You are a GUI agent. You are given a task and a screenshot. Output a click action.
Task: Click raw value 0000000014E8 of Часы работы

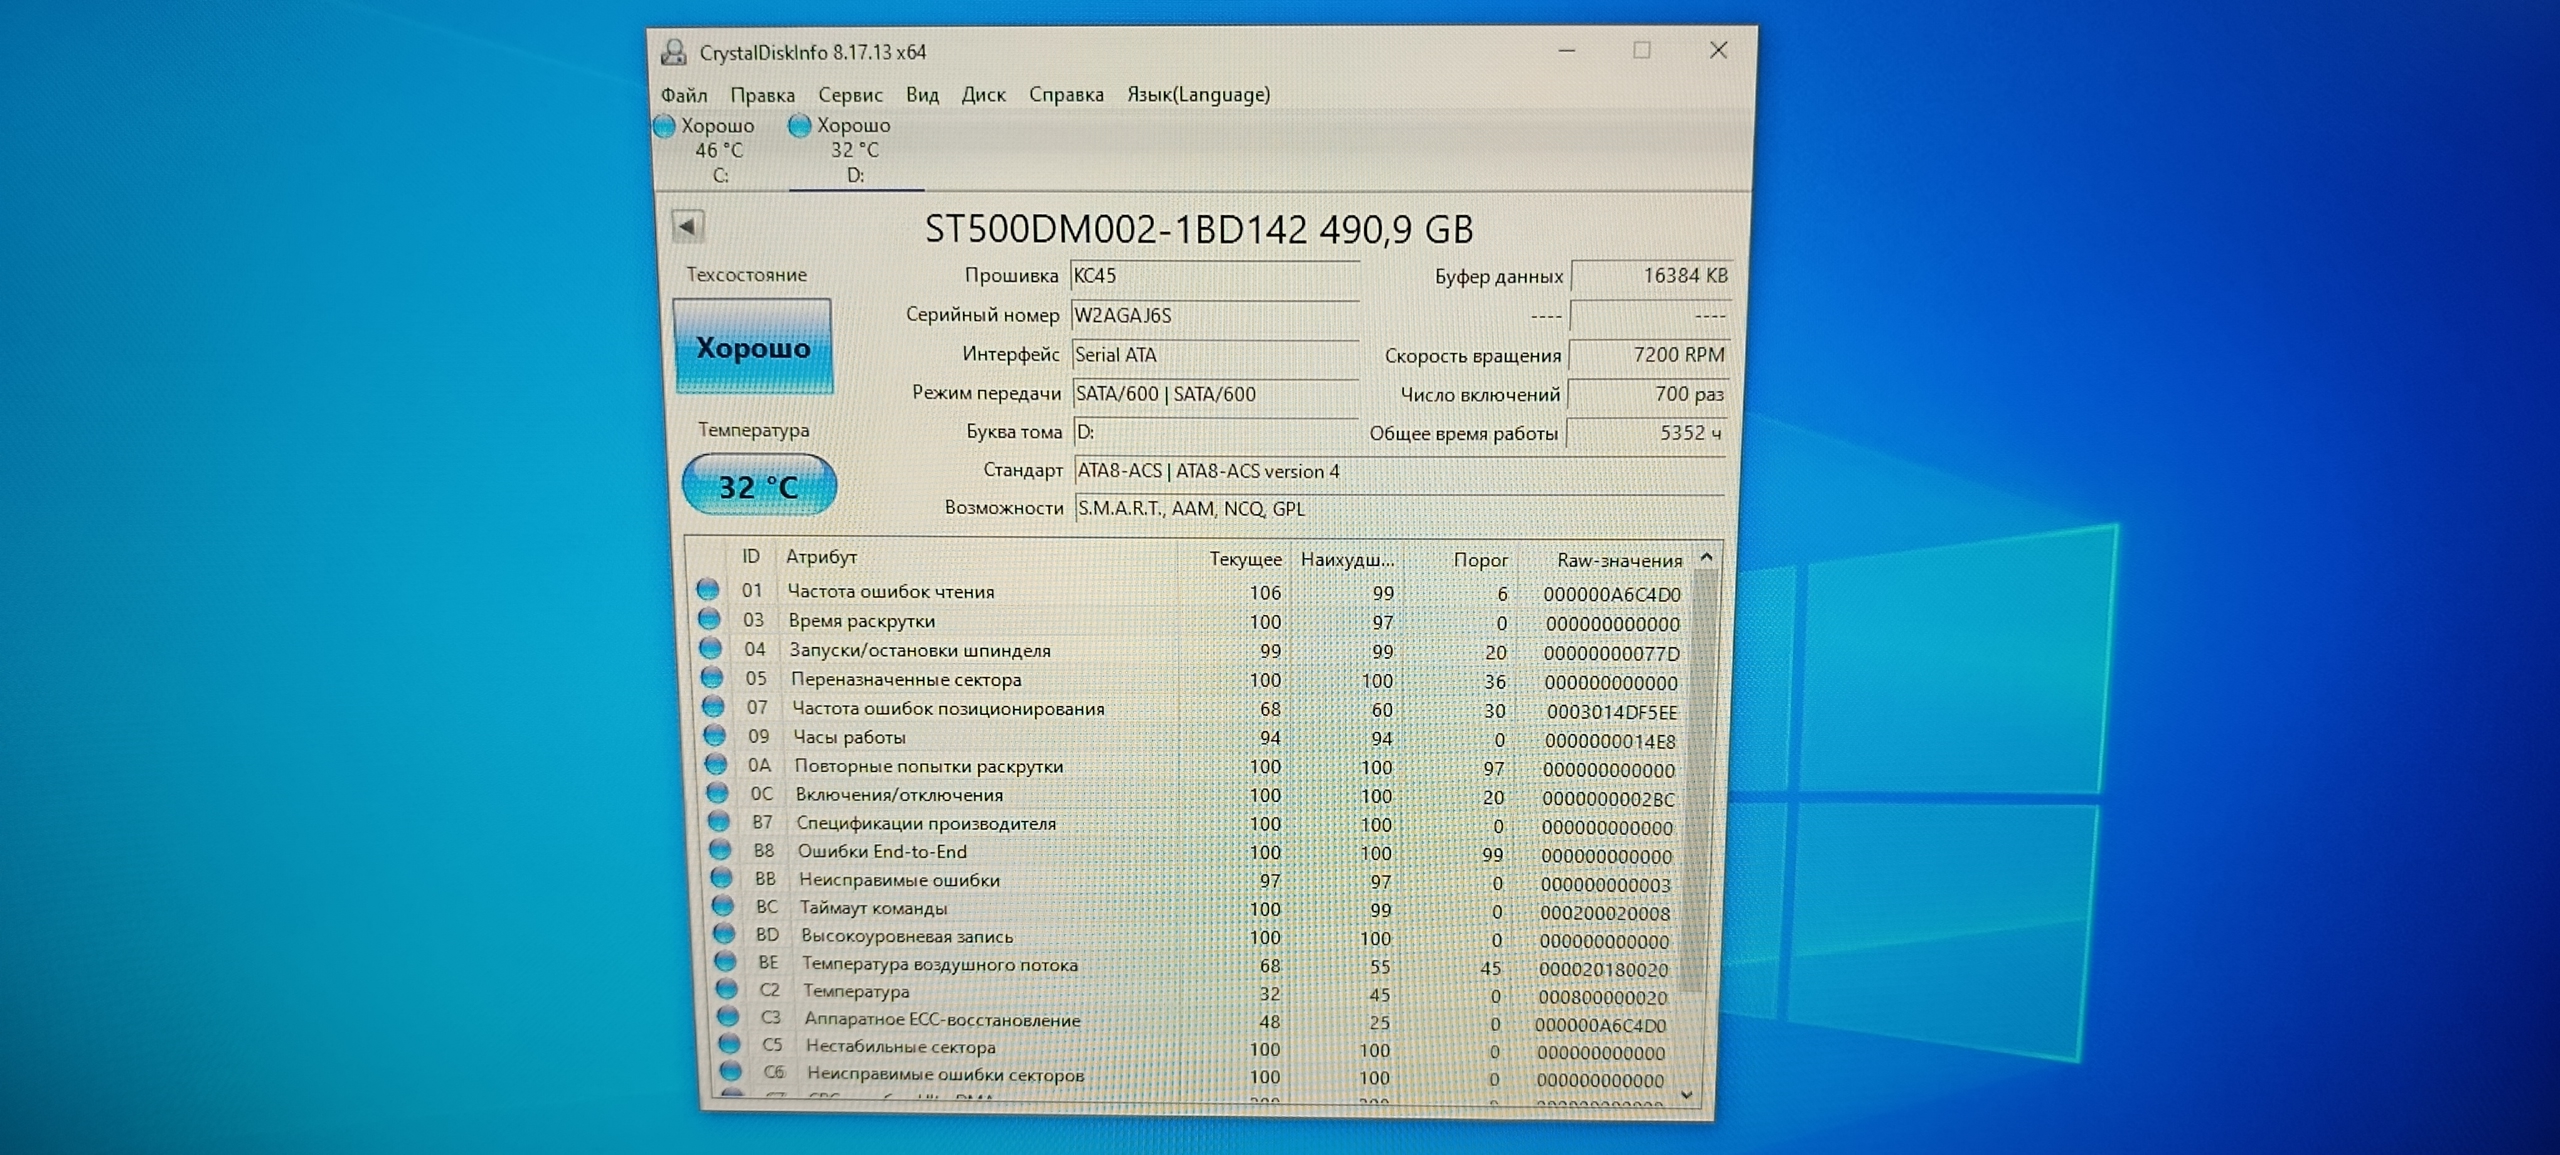click(1610, 742)
